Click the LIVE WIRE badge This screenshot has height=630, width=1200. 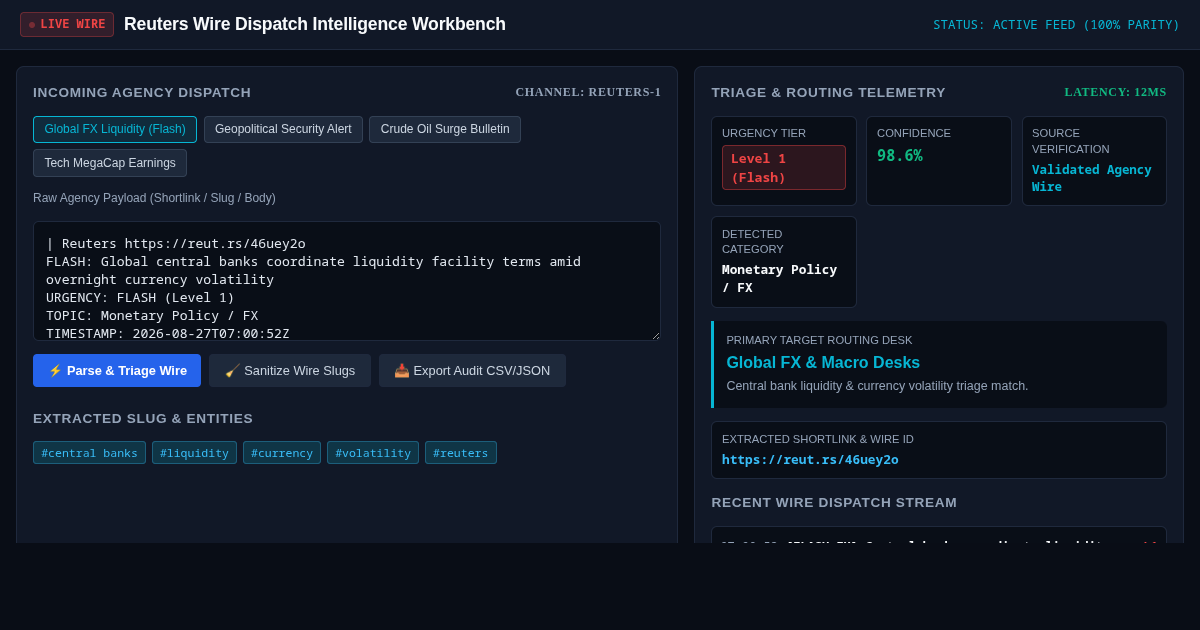67,24
